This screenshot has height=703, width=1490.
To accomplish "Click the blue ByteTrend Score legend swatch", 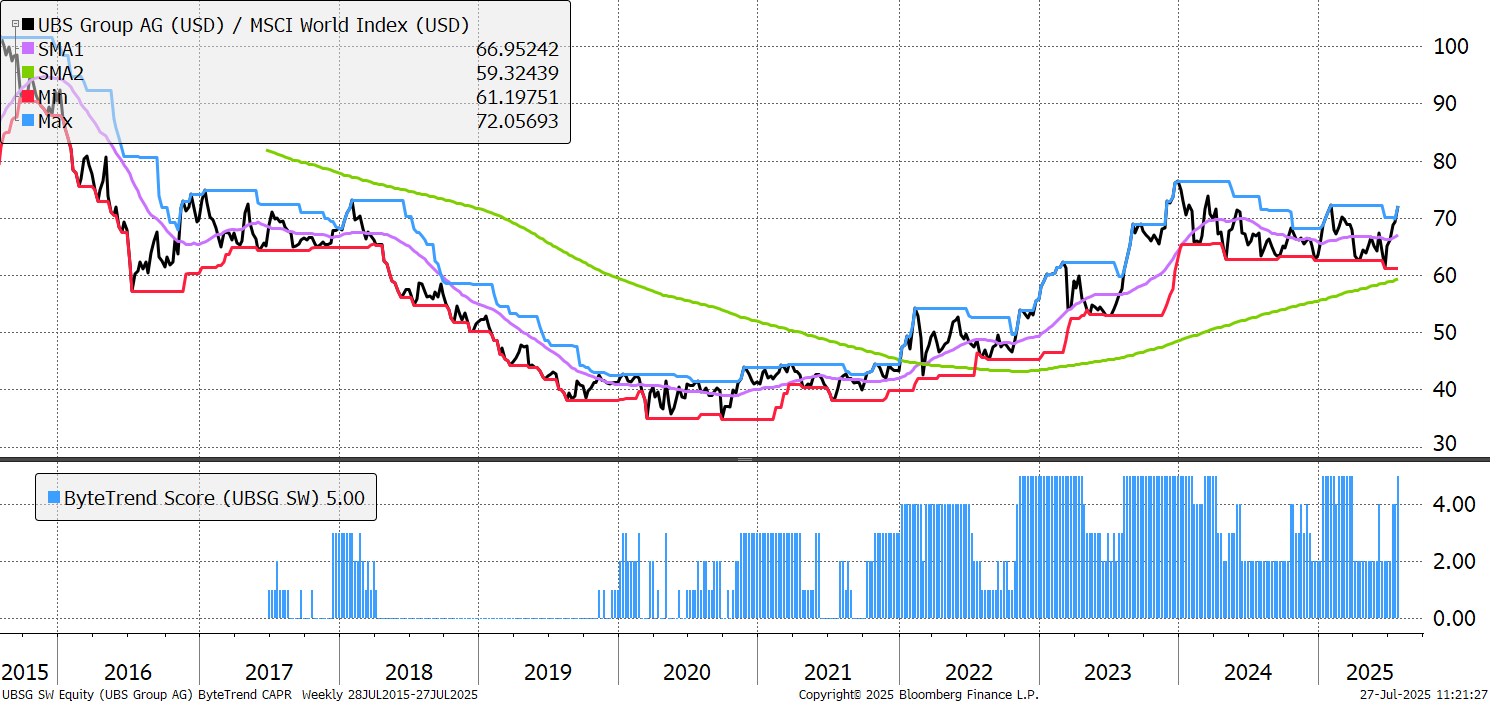I will 54,497.
